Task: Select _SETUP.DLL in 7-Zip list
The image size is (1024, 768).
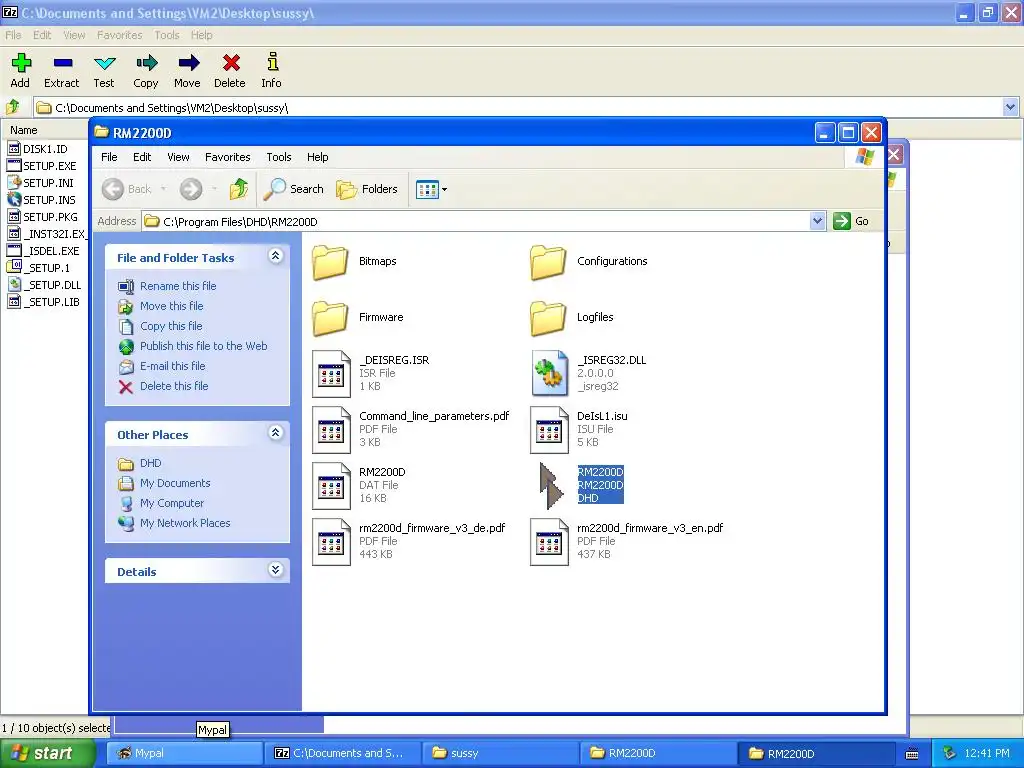Action: [x=44, y=285]
